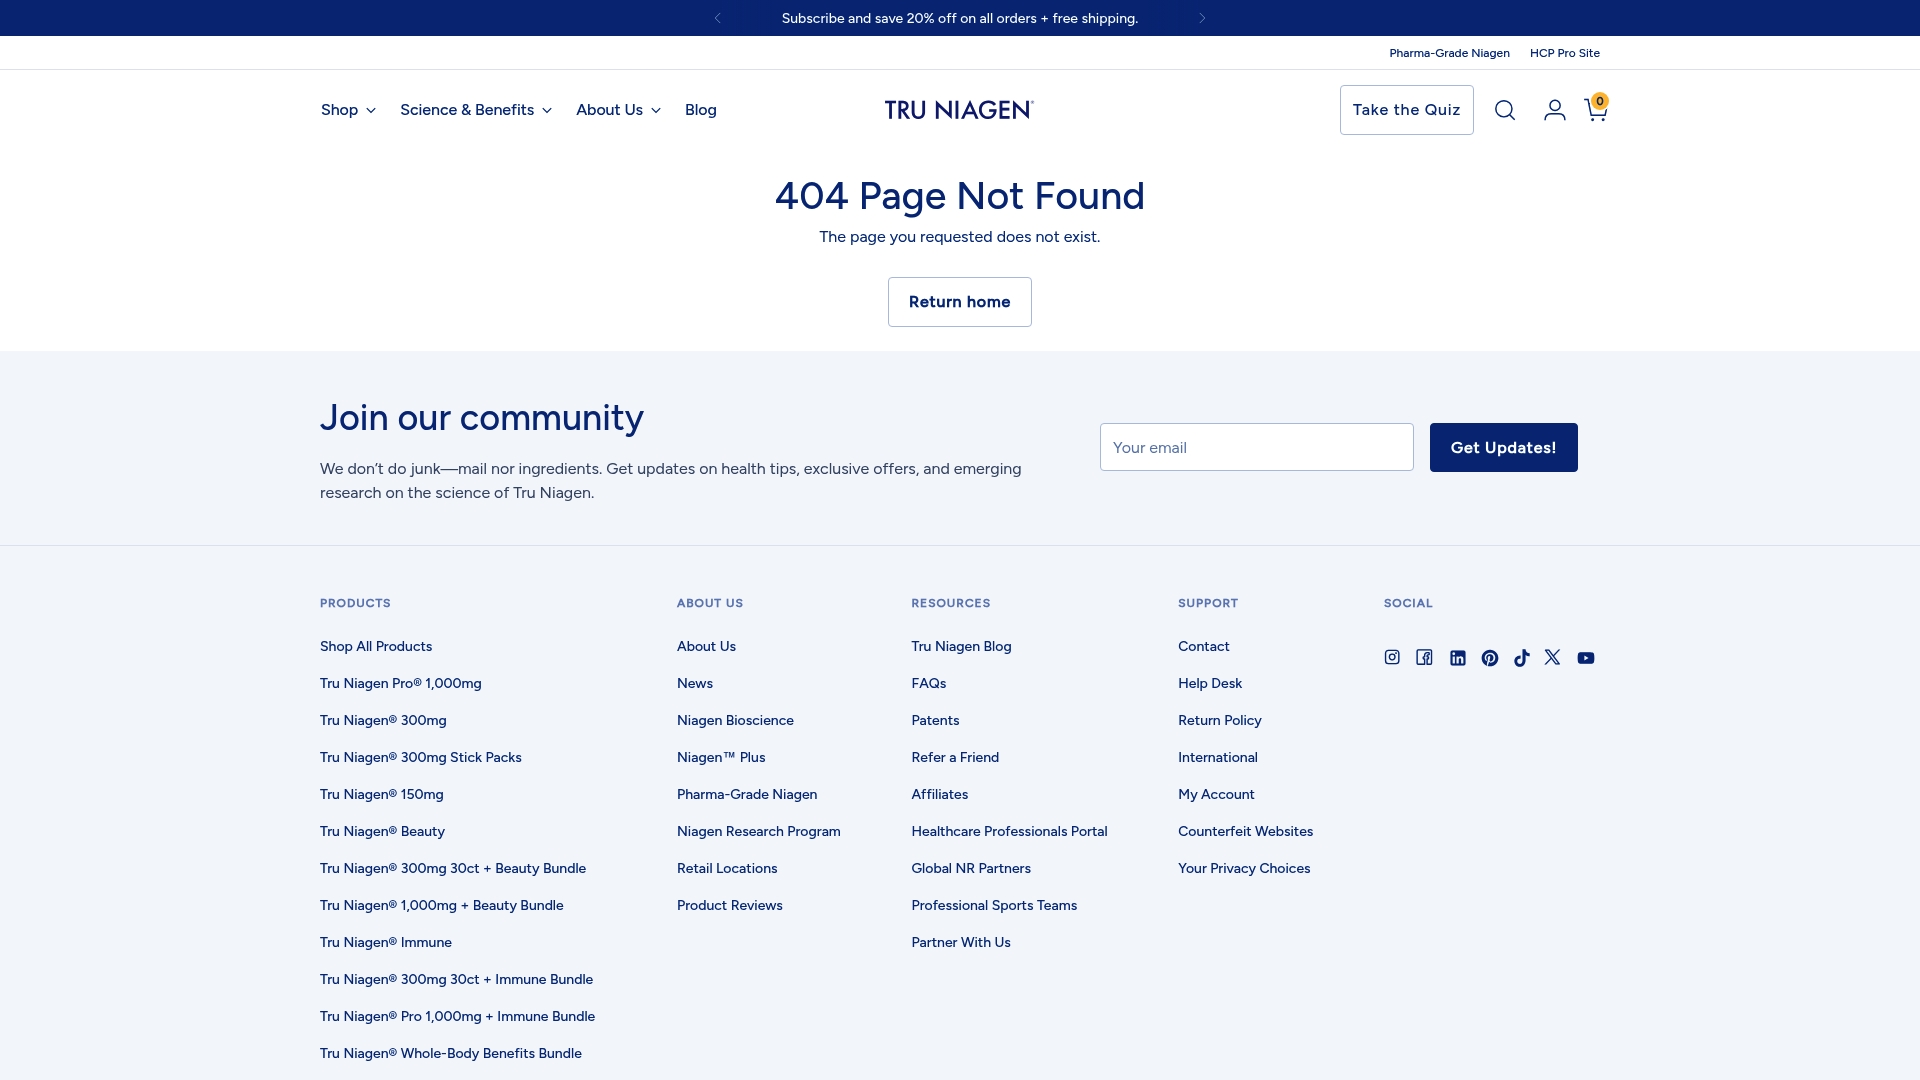
Task: Open the FAQs link
Action: coord(929,684)
